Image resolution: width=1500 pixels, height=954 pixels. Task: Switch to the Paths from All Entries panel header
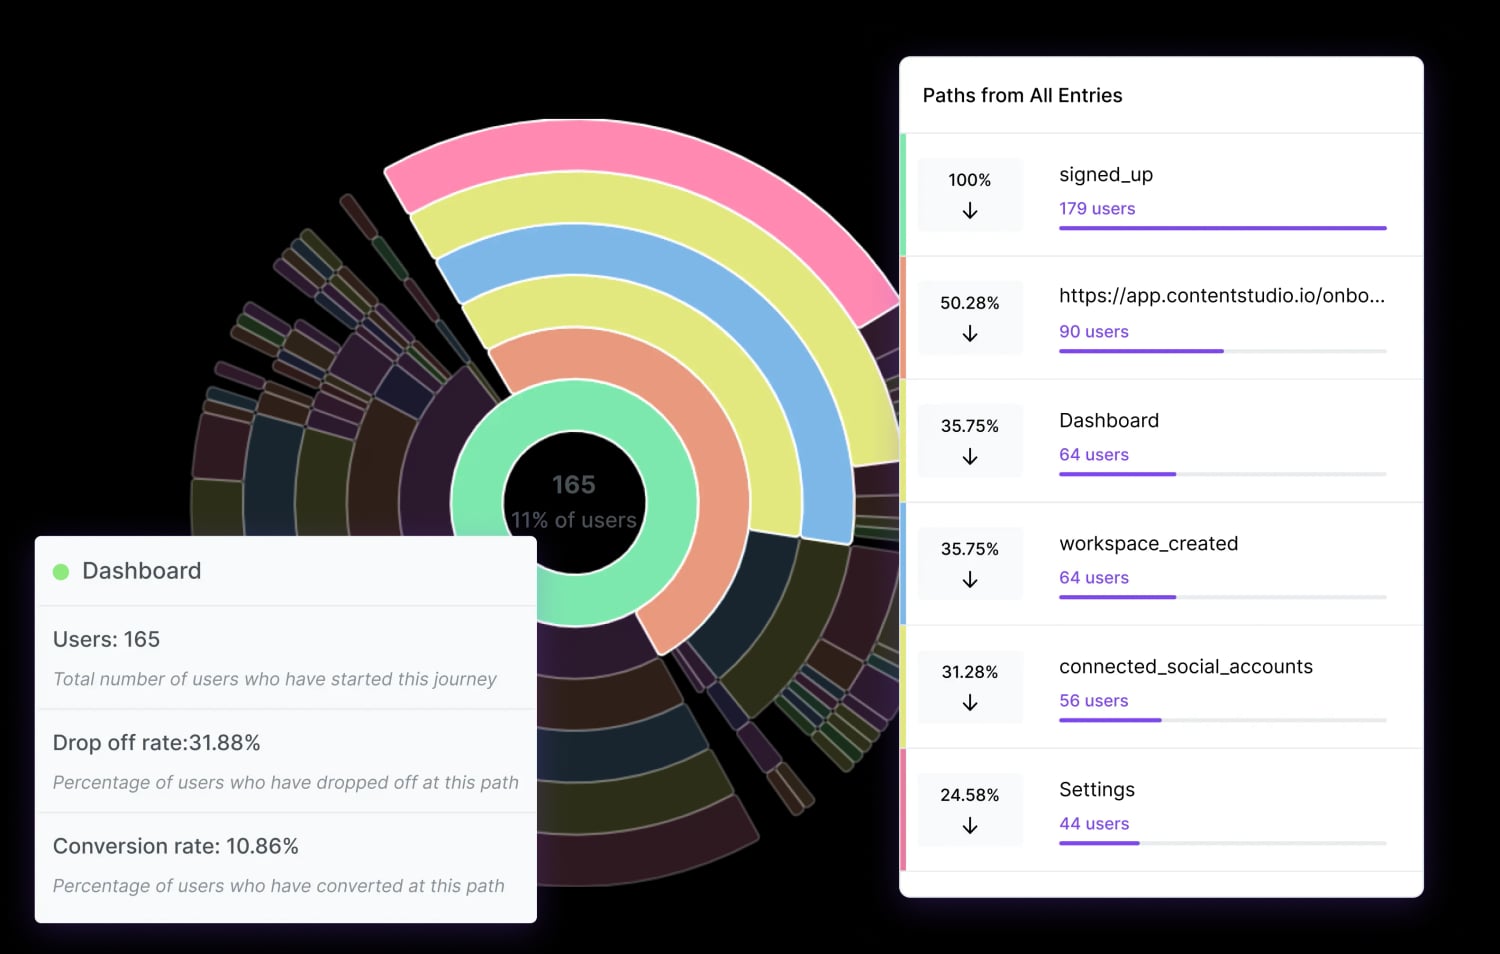click(x=1022, y=95)
